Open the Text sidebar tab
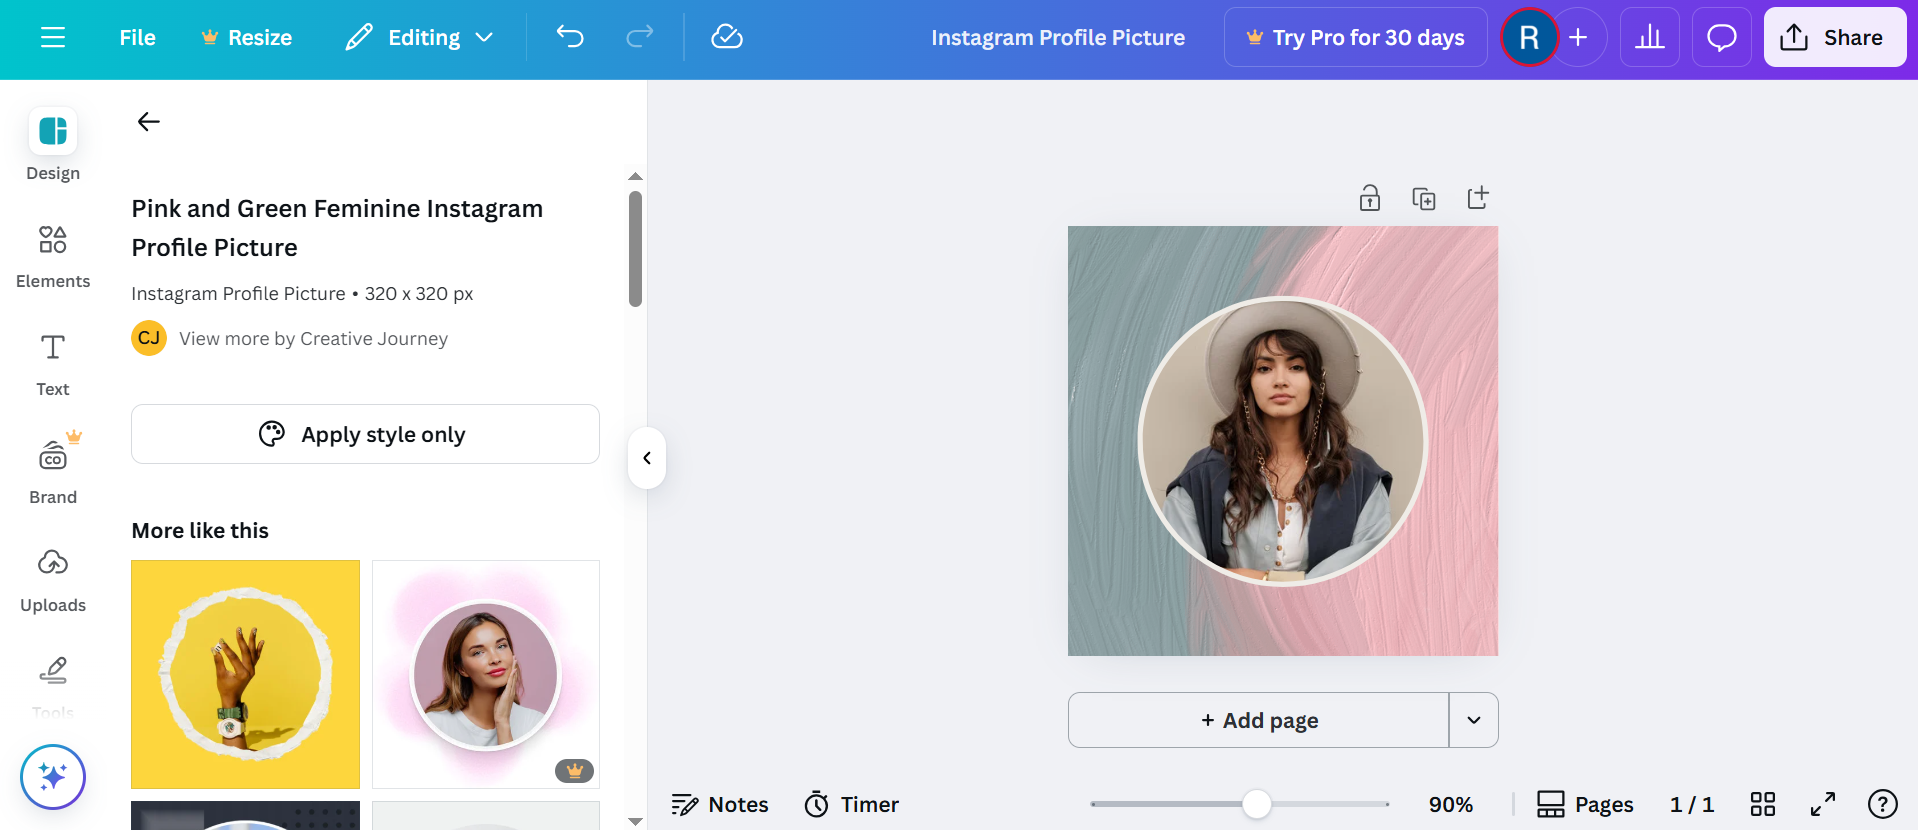Screen dimensions: 1918x830 click(x=53, y=364)
